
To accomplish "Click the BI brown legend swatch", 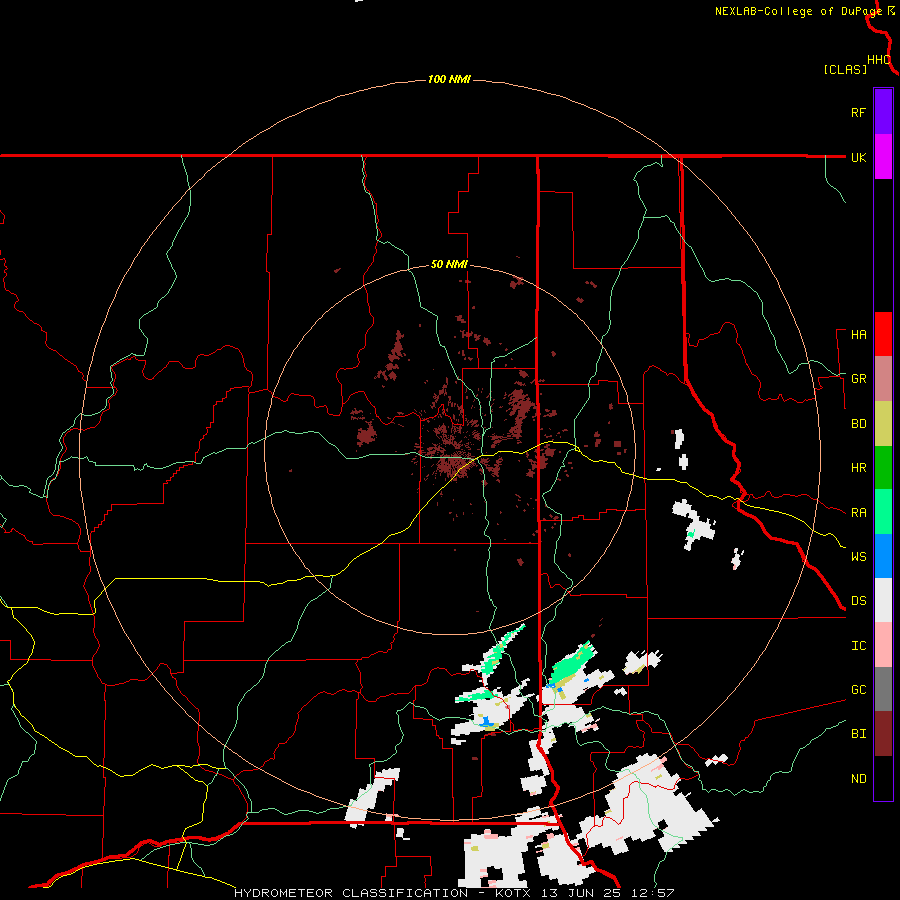I will (883, 734).
